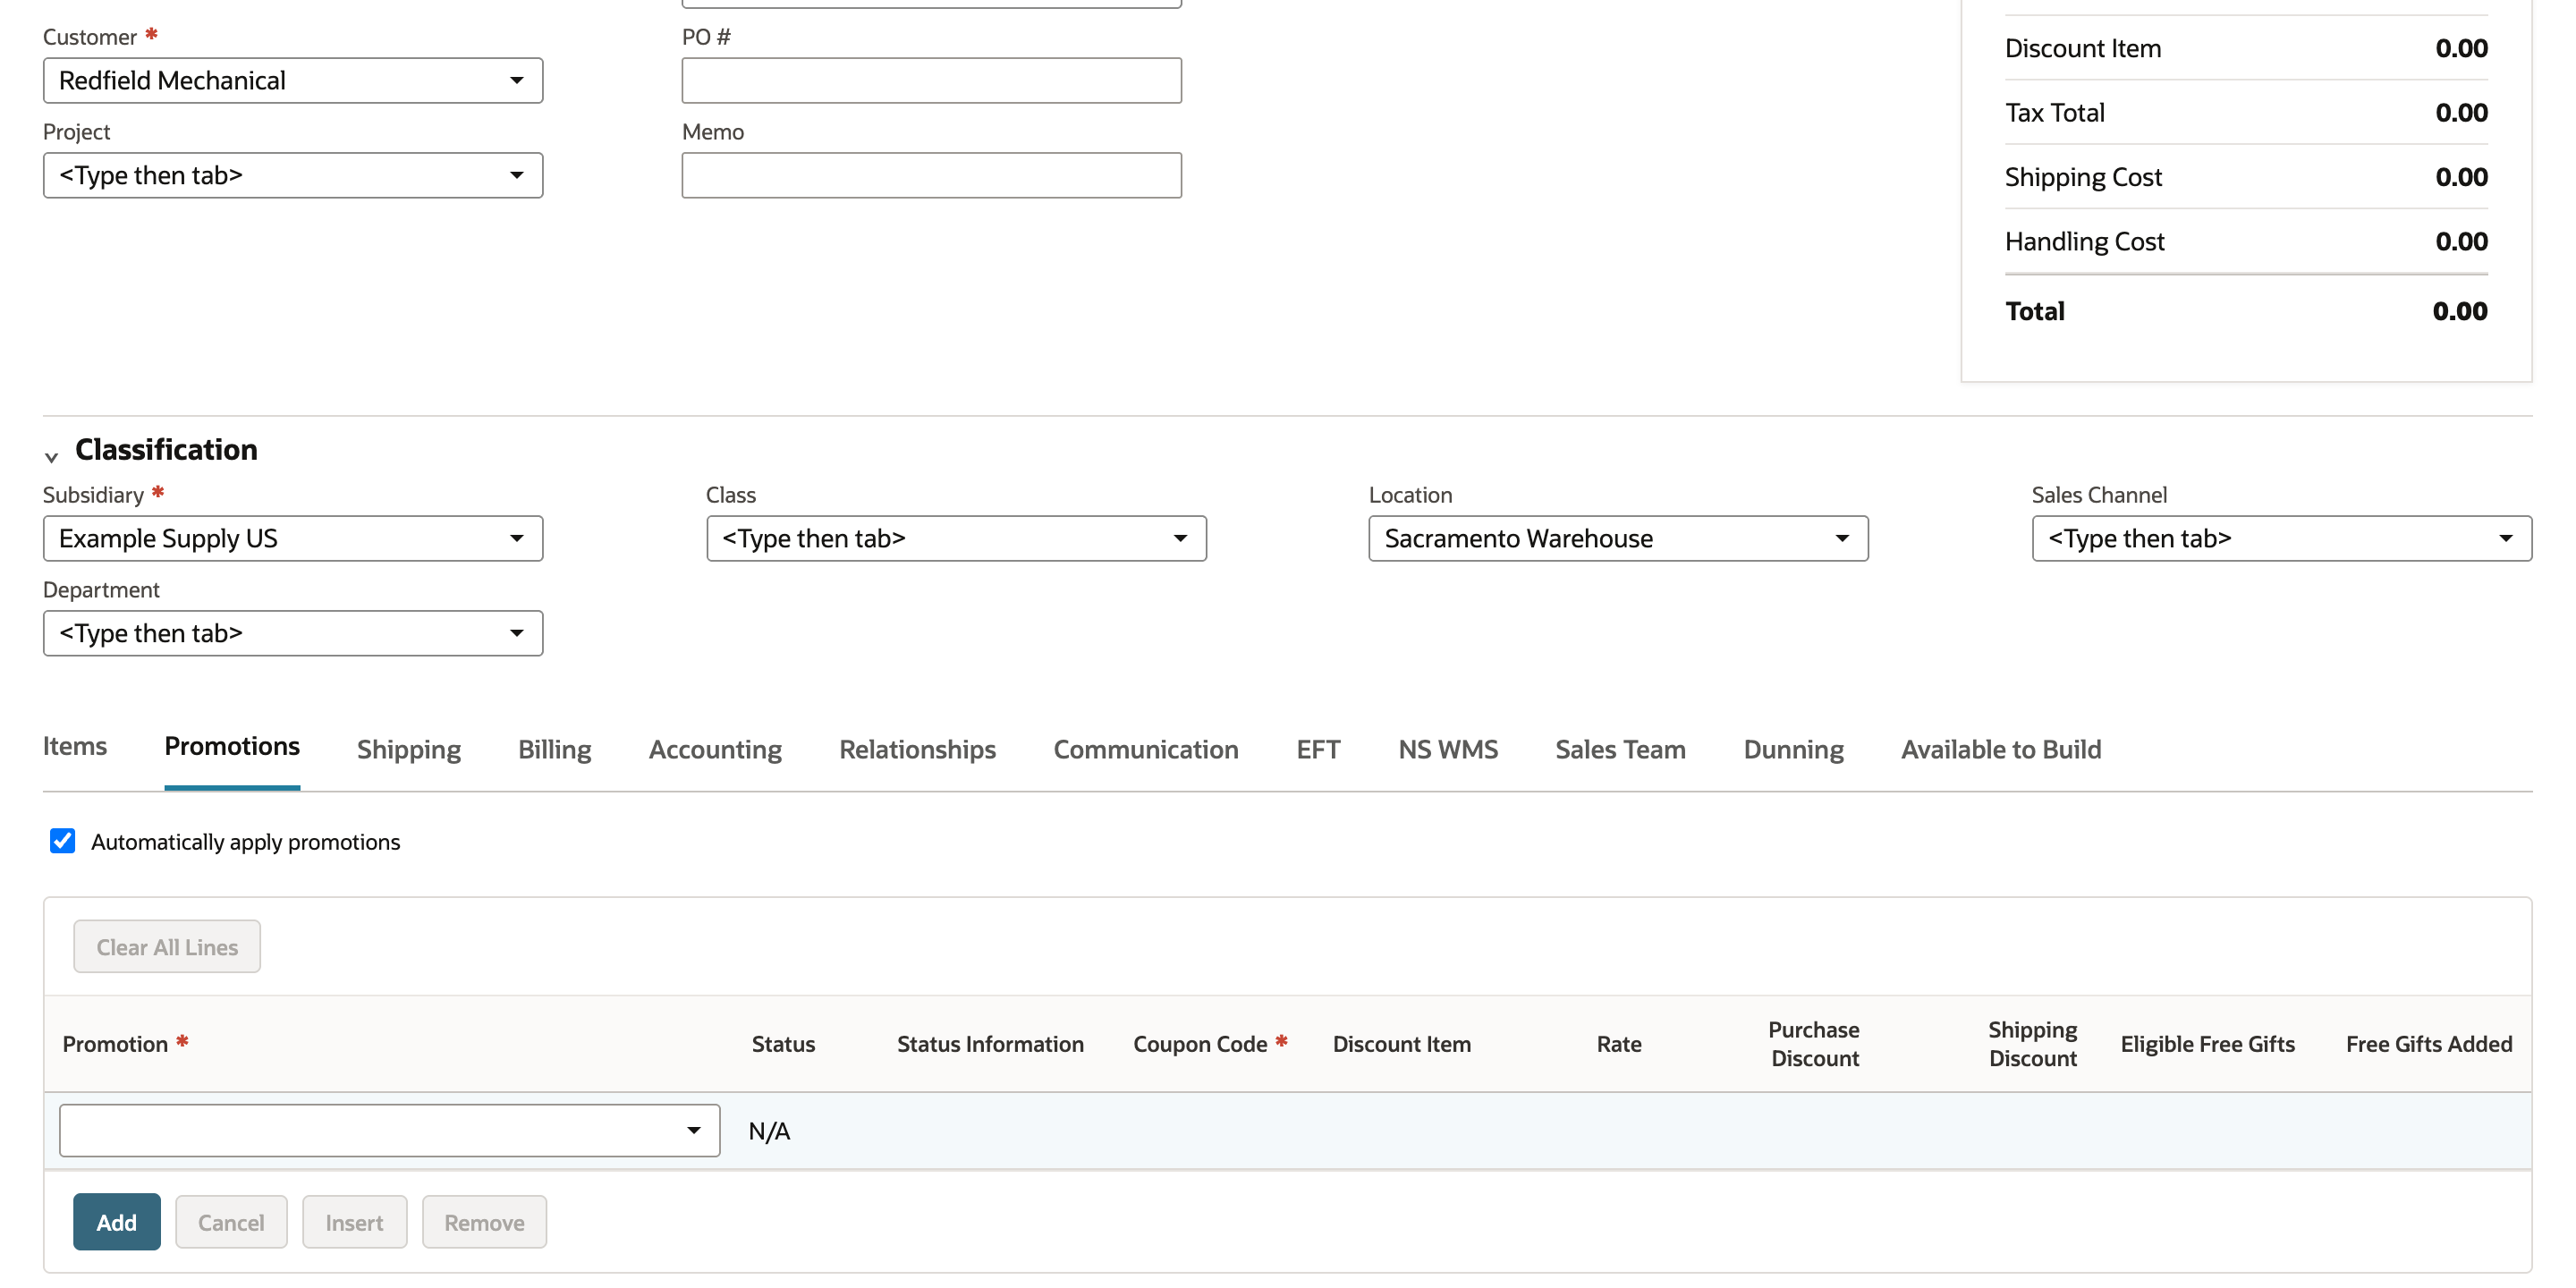The width and height of the screenshot is (2576, 1288).
Task: Open the NS WMS tab
Action: [1447, 749]
